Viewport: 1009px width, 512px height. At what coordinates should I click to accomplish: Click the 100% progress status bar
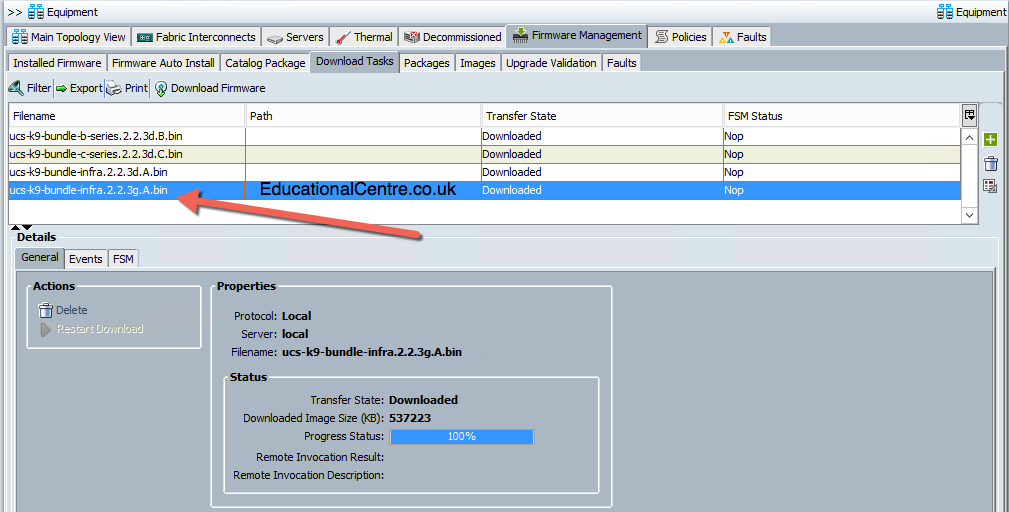461,437
